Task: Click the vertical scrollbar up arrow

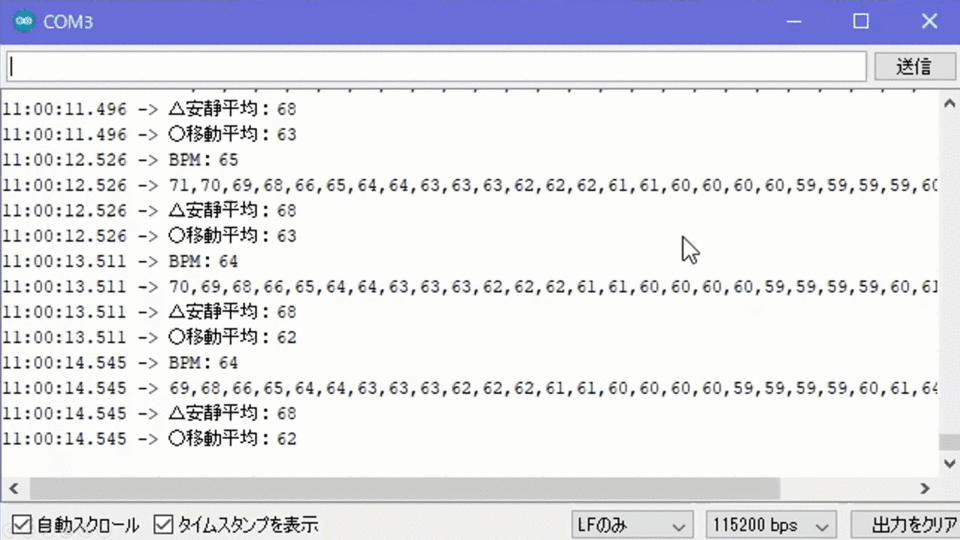Action: coord(949,103)
